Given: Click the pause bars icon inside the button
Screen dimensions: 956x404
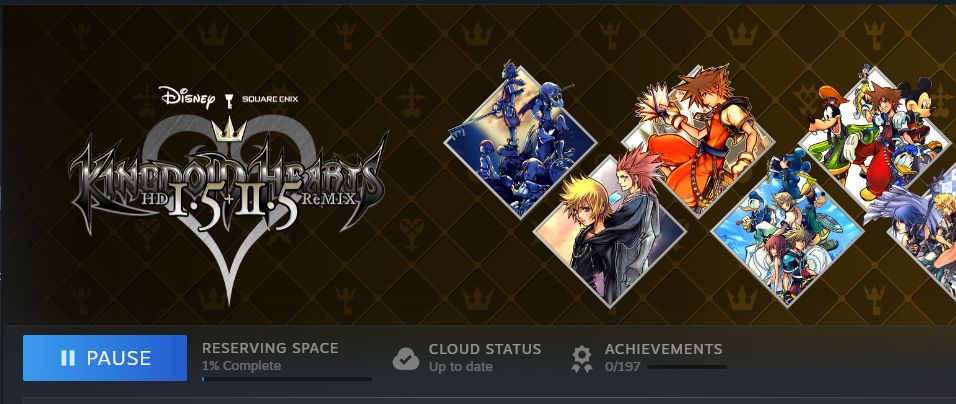Looking at the screenshot, I should [x=68, y=358].
